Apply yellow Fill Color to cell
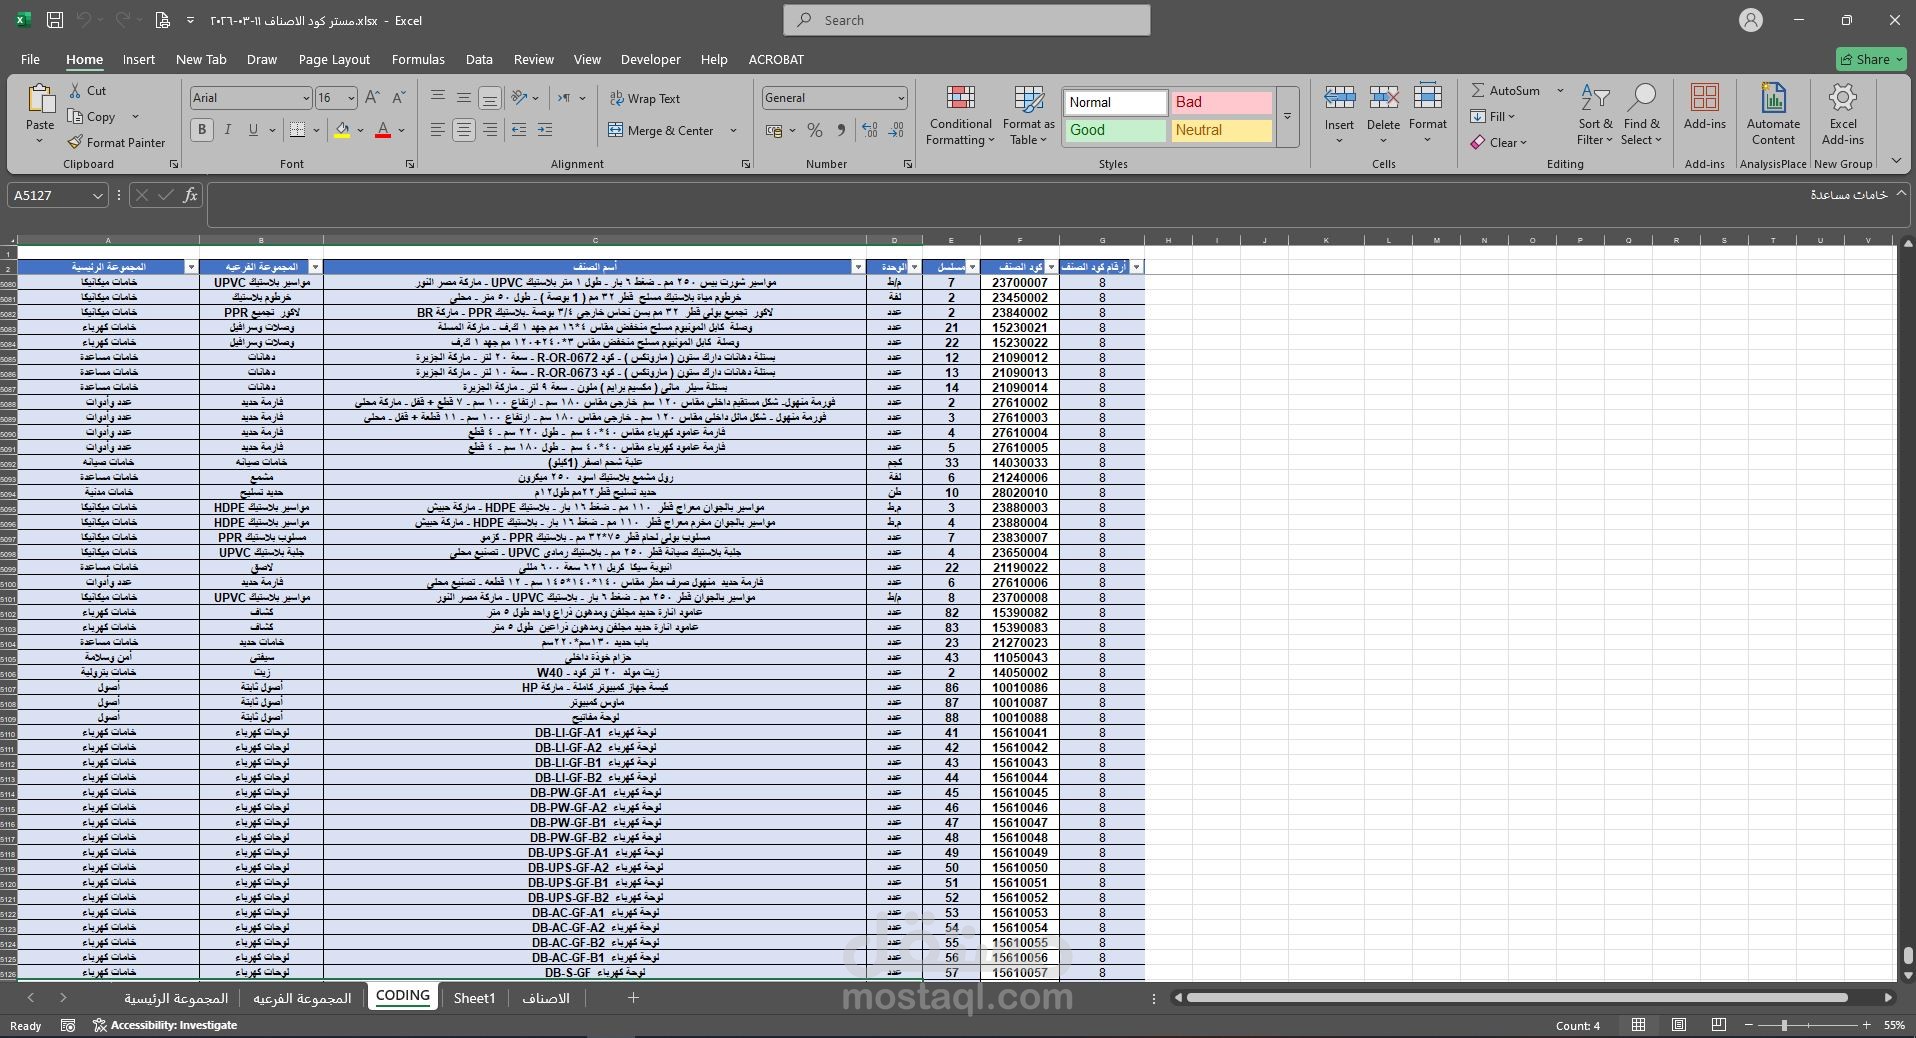The width and height of the screenshot is (1916, 1038). [343, 130]
